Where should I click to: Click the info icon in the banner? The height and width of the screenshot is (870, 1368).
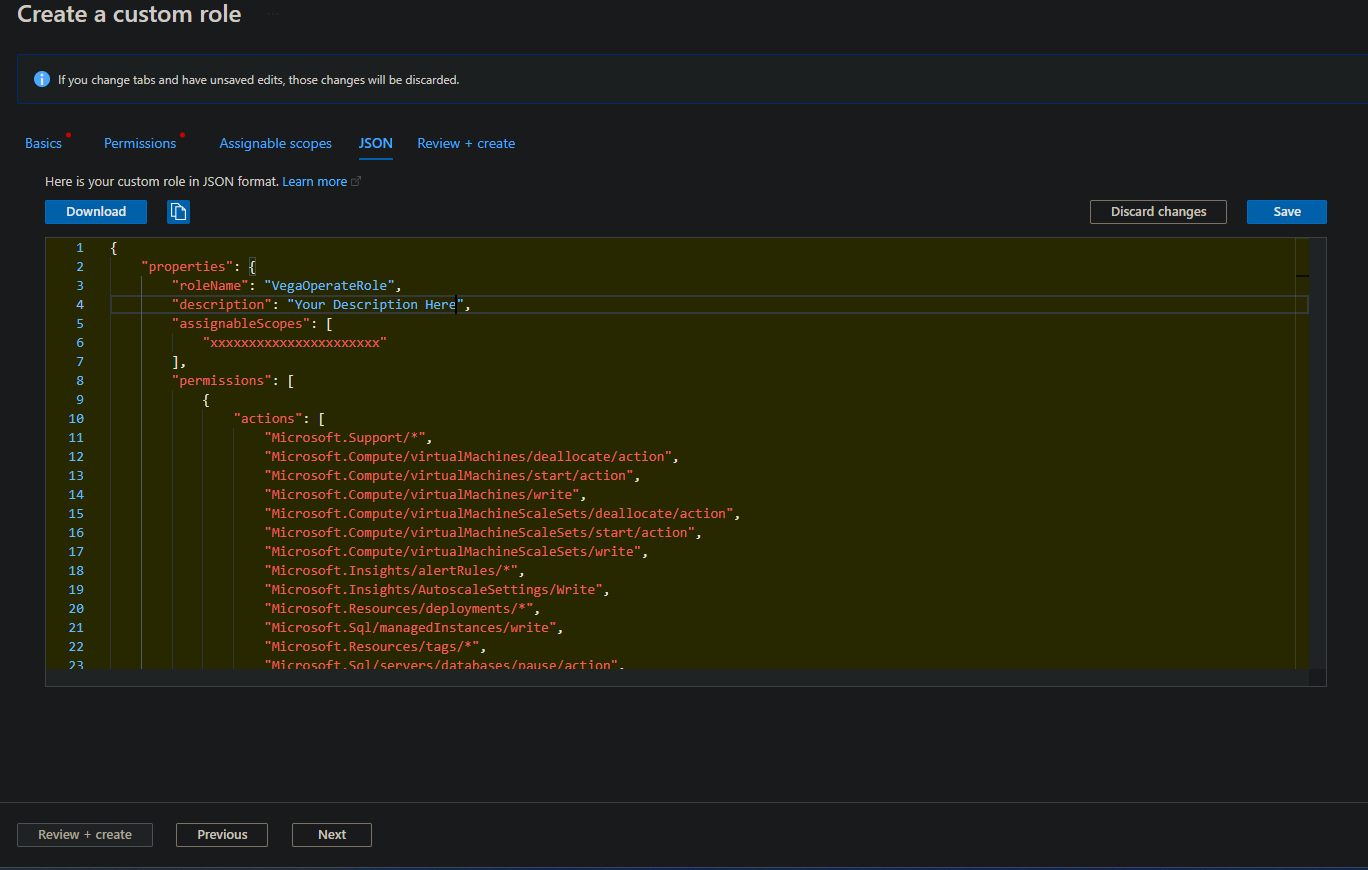[x=42, y=79]
